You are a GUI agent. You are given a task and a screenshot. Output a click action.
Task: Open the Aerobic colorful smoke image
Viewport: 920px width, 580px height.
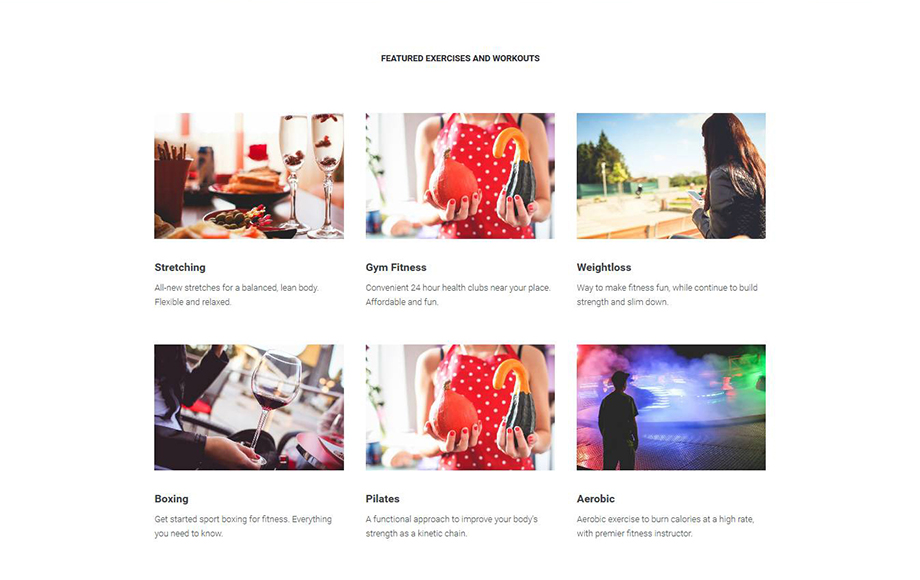[x=671, y=407]
